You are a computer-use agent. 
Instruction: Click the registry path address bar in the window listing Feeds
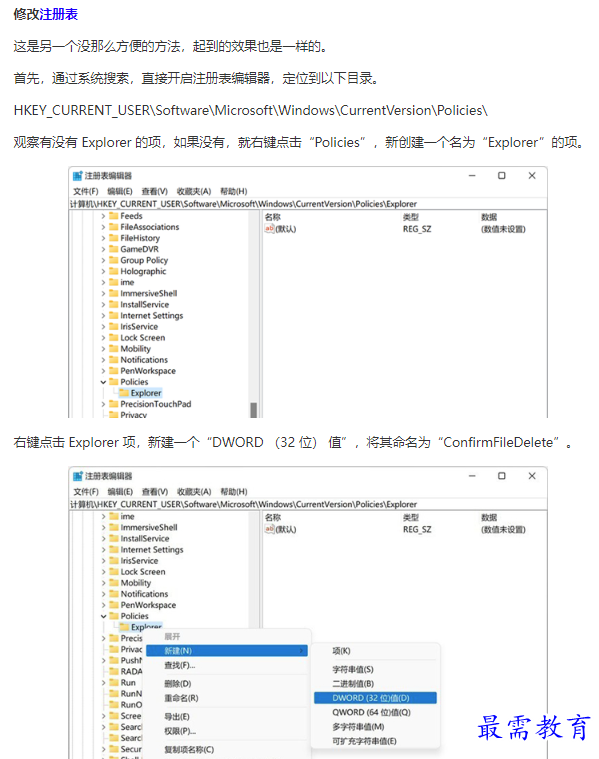point(308,204)
